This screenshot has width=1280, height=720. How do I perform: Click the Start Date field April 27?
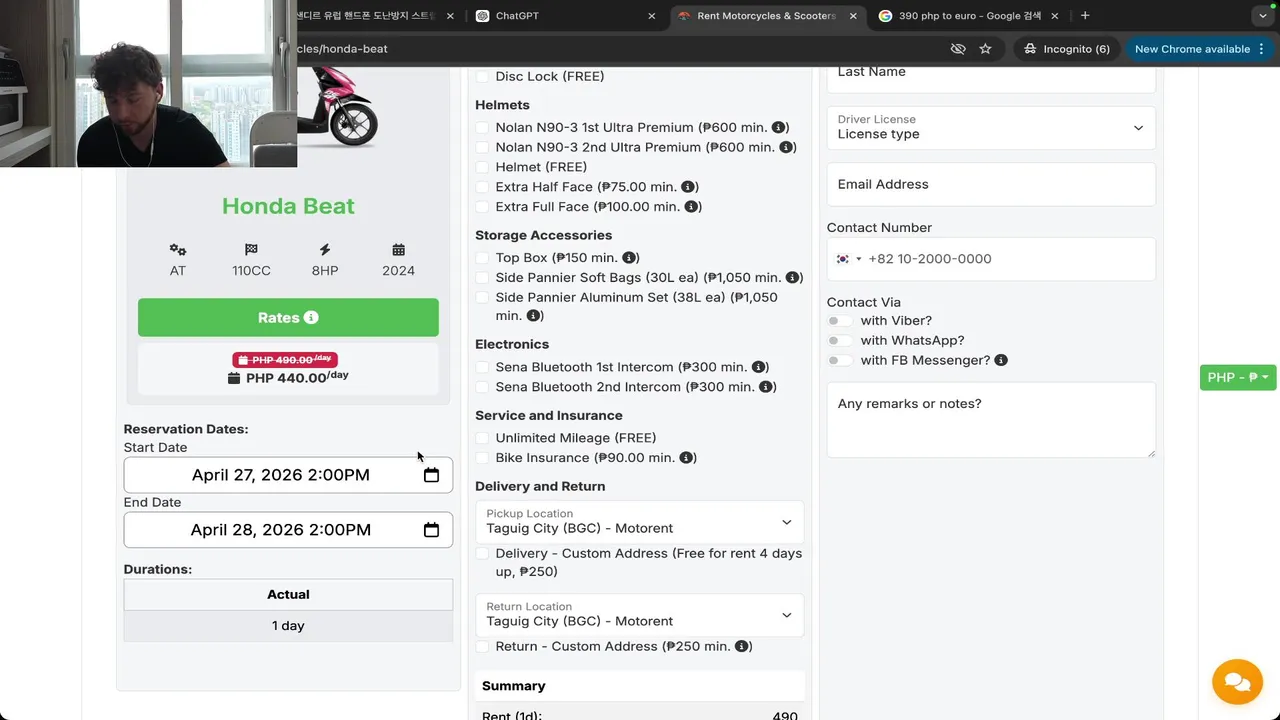coord(288,475)
